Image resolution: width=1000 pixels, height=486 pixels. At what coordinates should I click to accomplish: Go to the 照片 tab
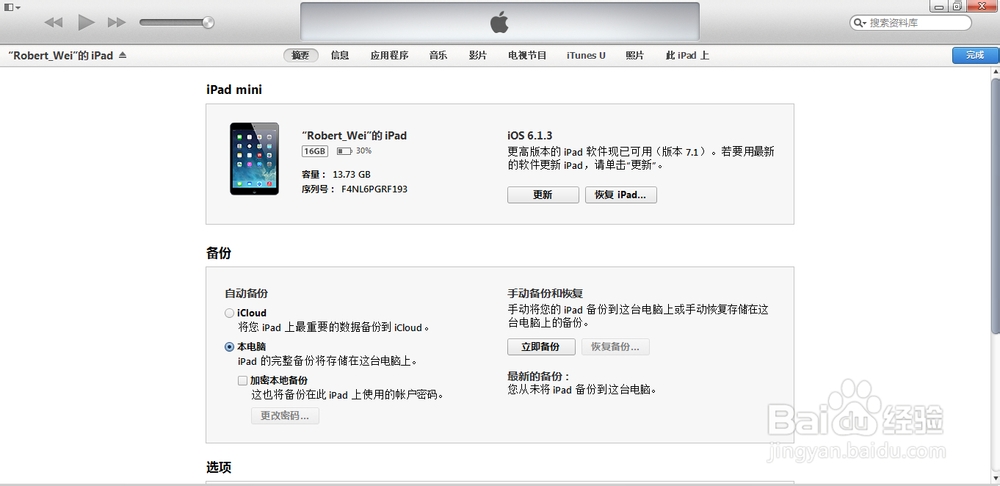(x=635, y=55)
